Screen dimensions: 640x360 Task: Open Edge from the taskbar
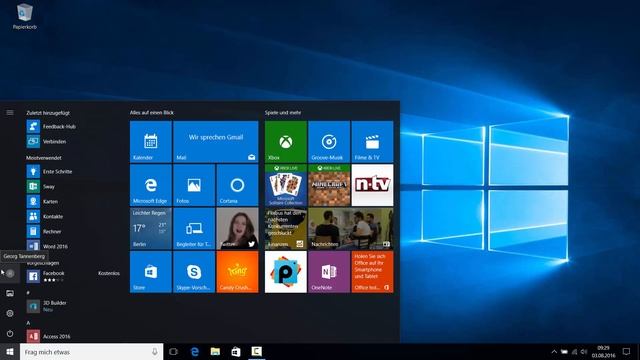pos(195,351)
